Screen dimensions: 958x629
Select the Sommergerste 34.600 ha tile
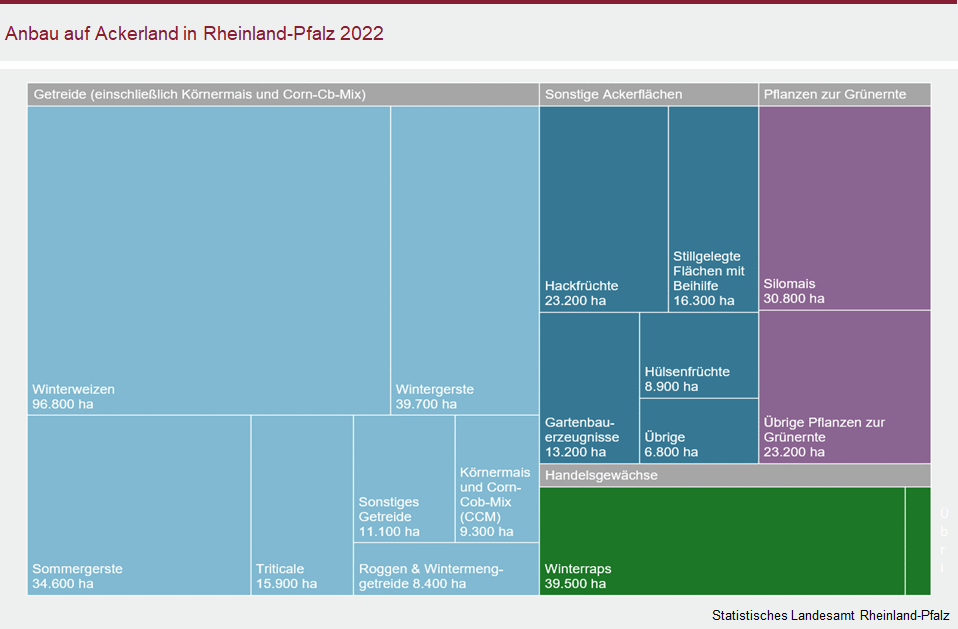coord(139,505)
